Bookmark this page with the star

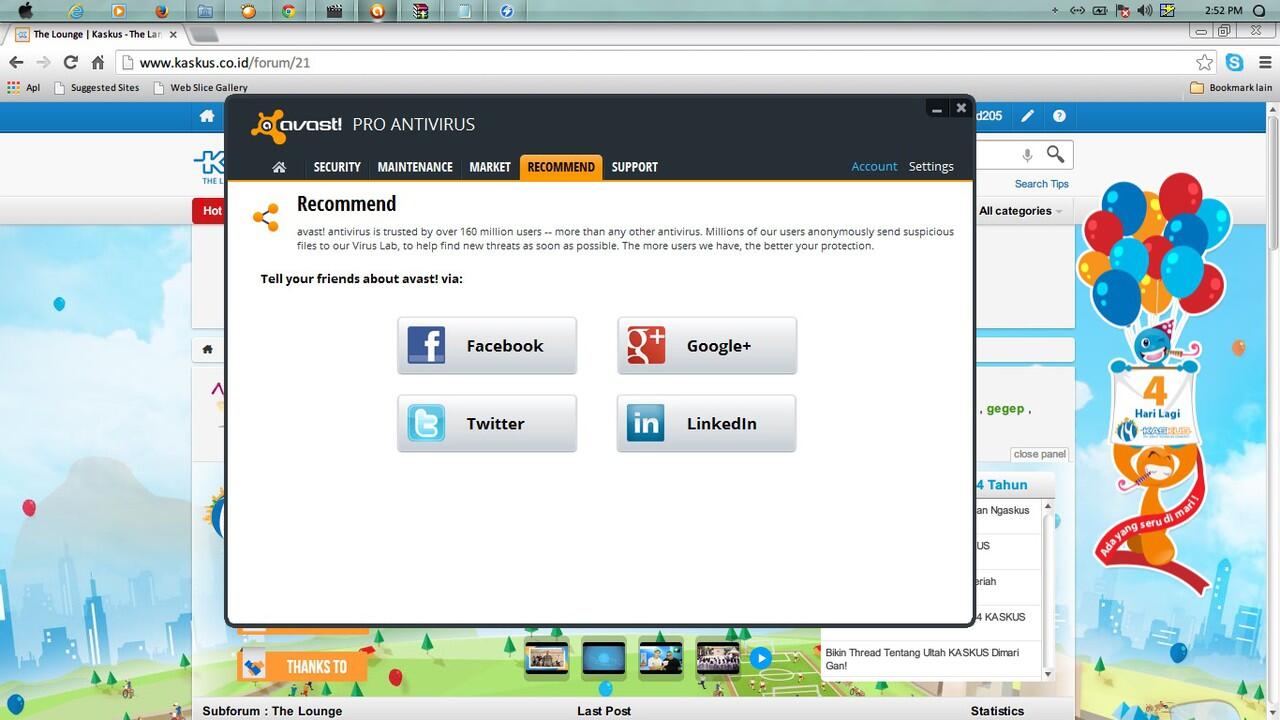point(1205,62)
